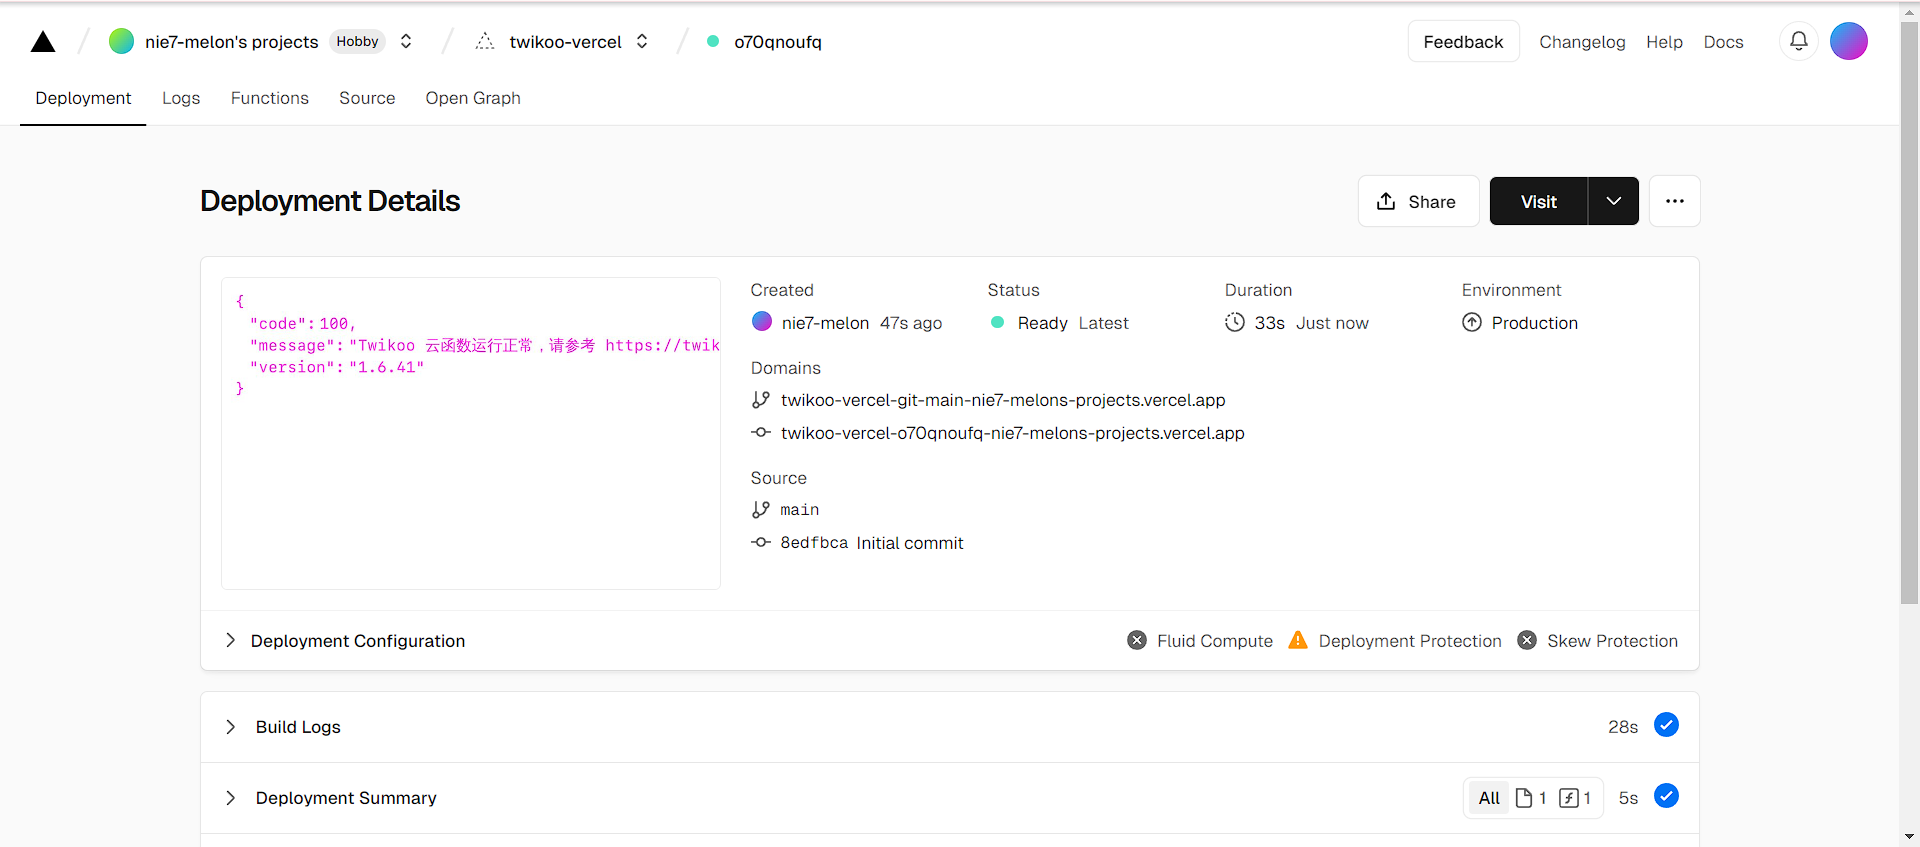1920x847 pixels.
Task: Open the project switcher beside twikoo-vercel
Action: [642, 41]
